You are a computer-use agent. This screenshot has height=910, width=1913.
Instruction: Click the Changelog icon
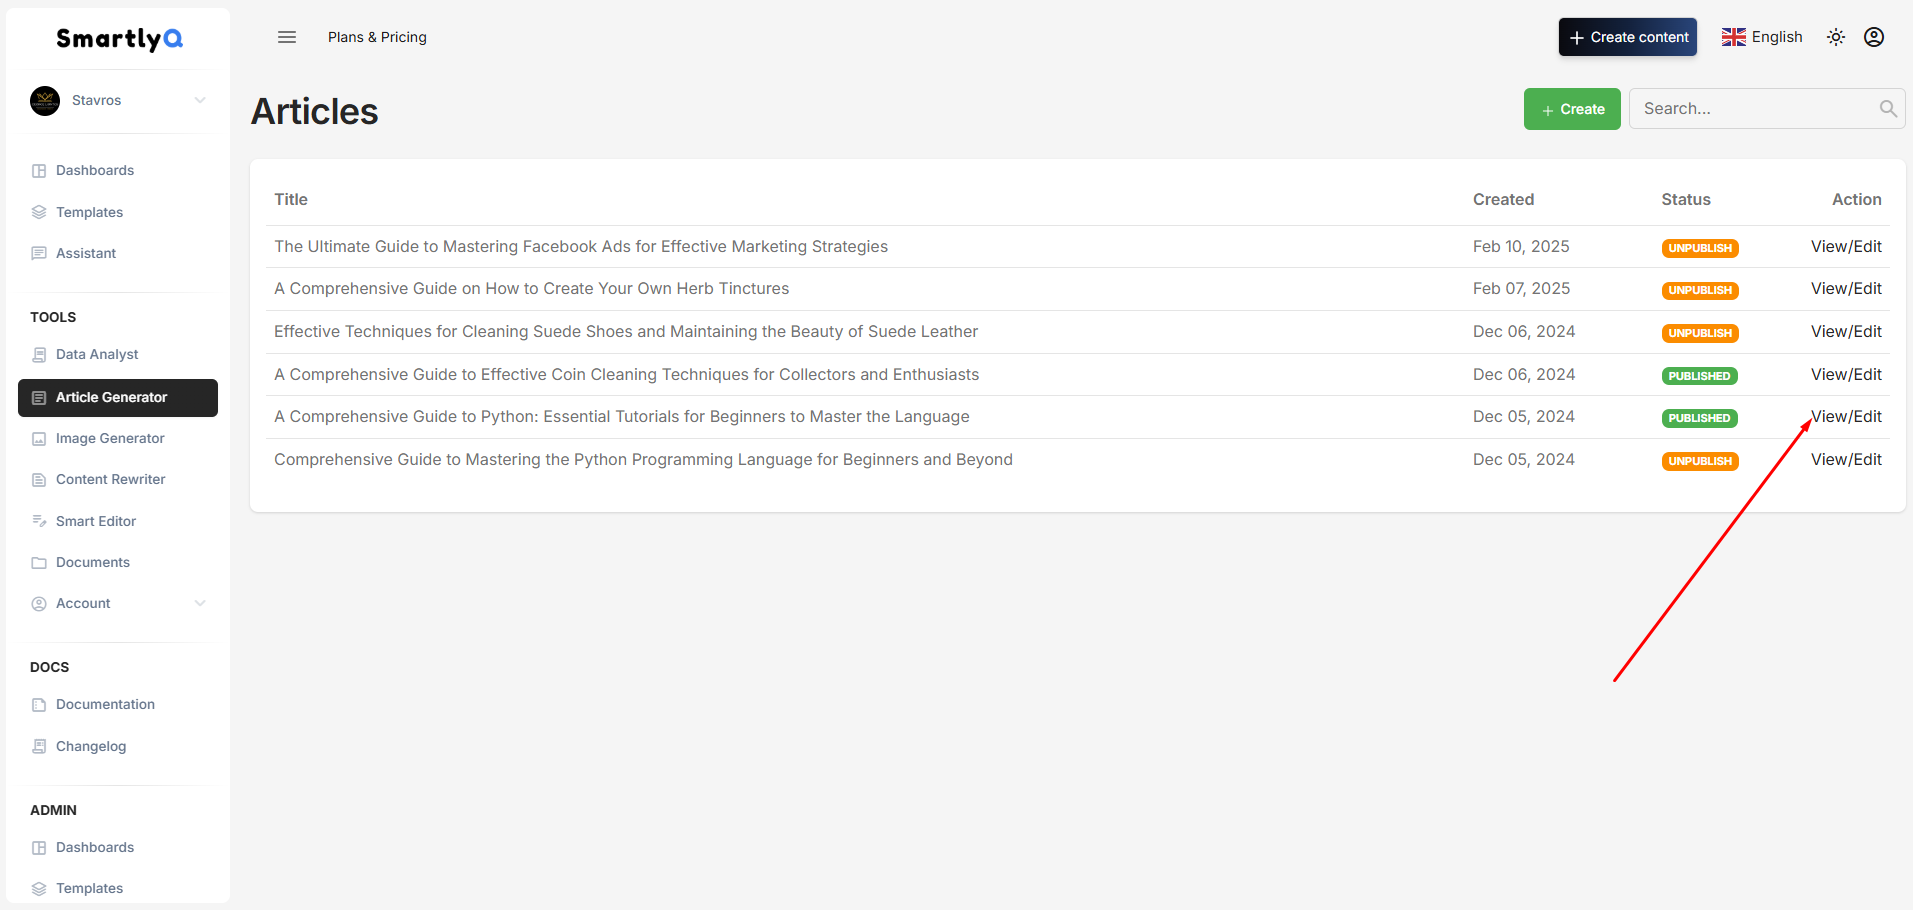click(x=39, y=746)
